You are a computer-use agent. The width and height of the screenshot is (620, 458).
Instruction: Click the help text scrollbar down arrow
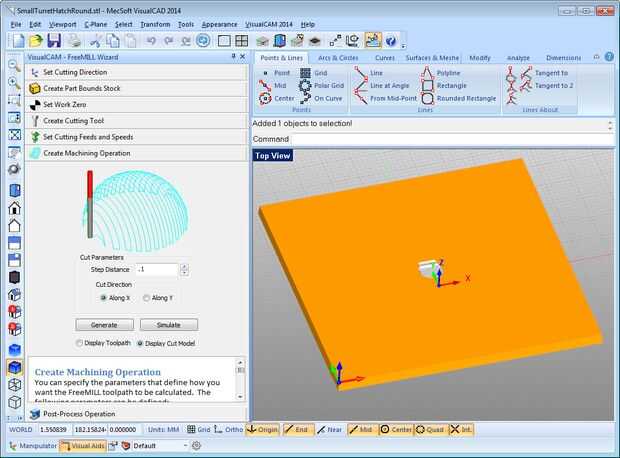click(240, 397)
